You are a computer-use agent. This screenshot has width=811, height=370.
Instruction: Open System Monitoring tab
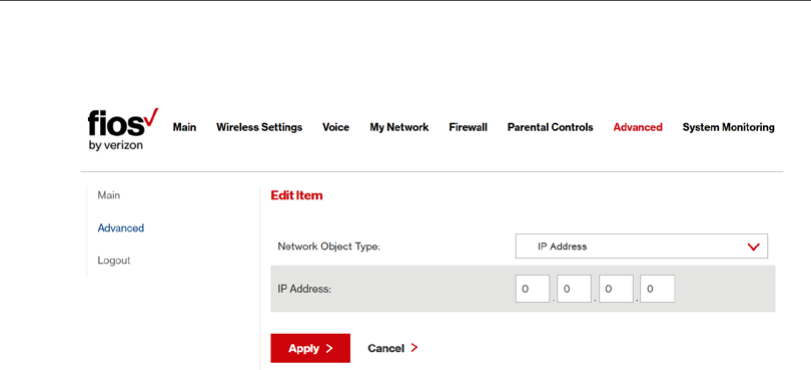[x=728, y=127]
